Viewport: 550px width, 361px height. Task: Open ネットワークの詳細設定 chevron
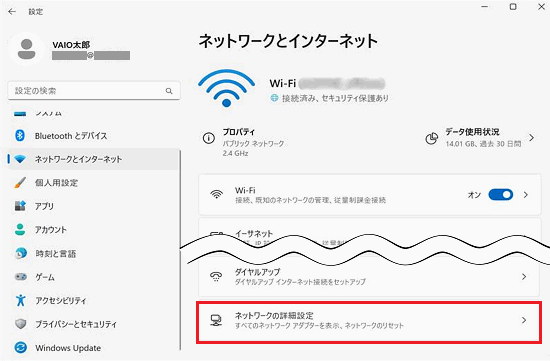(524, 320)
